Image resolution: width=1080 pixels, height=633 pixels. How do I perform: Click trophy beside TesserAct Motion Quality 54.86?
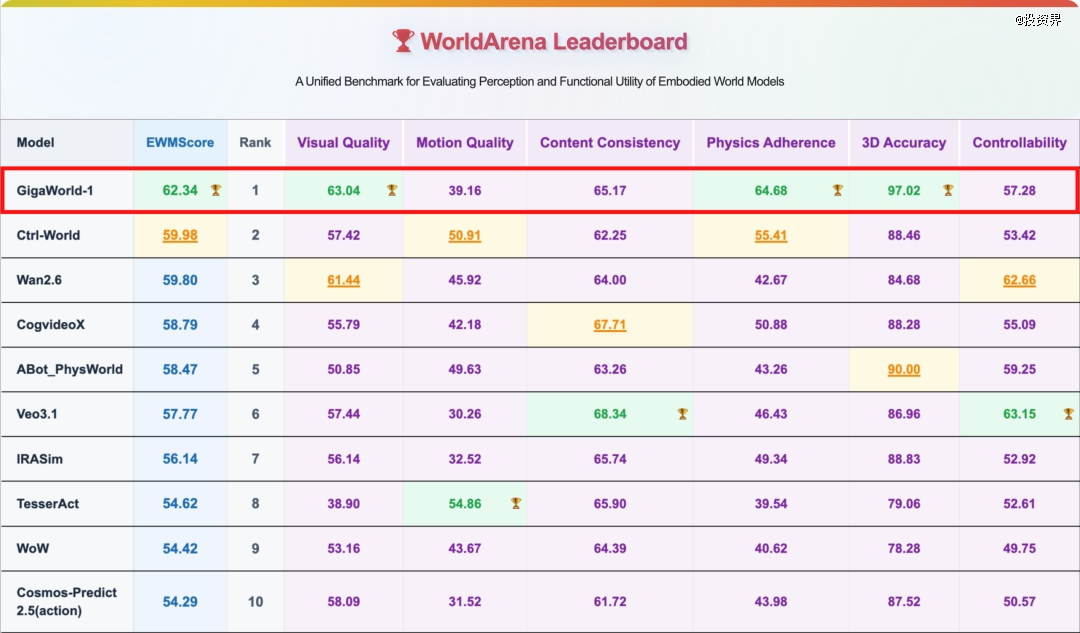[516, 504]
